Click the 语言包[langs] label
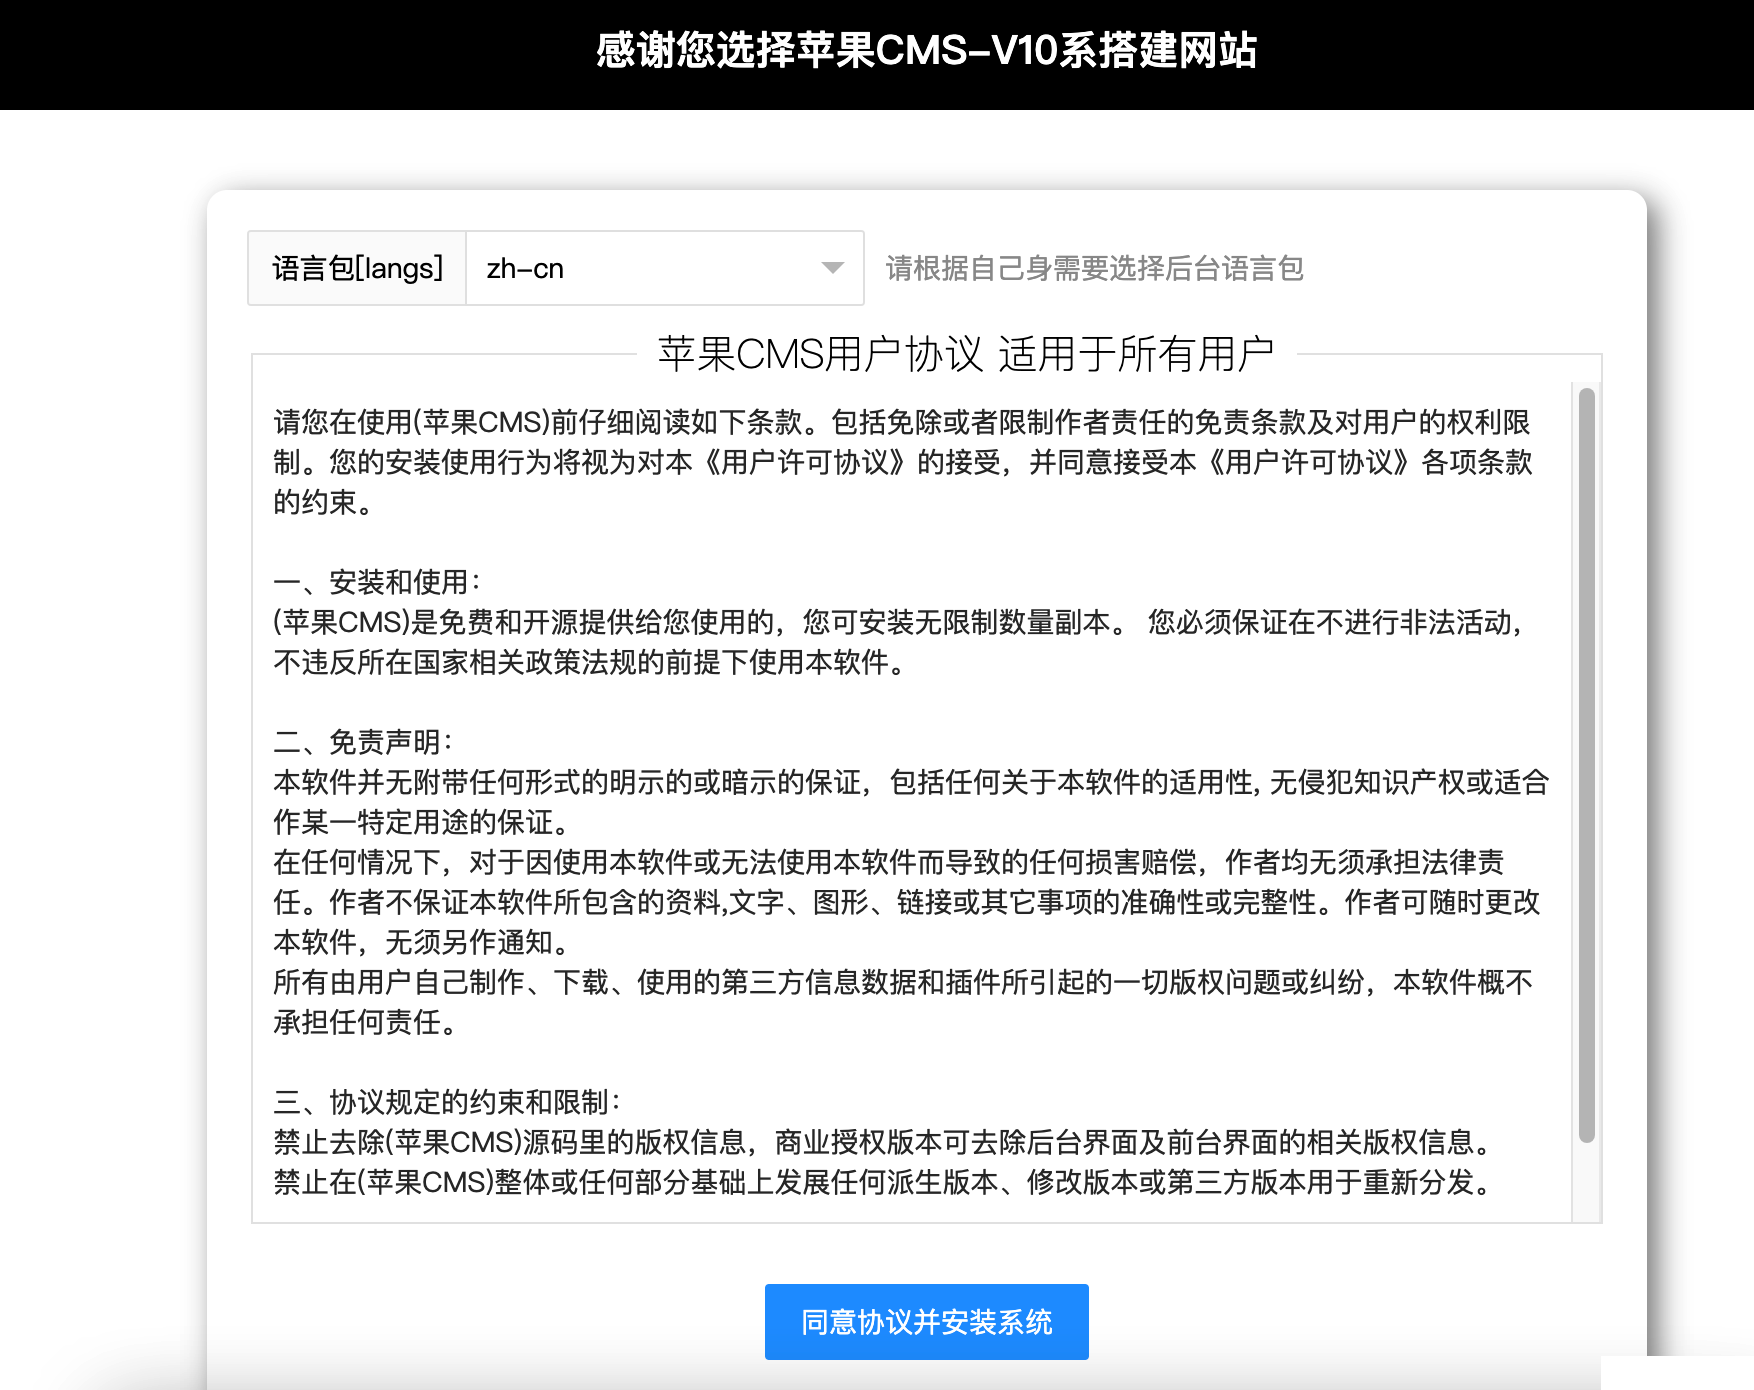 357,269
